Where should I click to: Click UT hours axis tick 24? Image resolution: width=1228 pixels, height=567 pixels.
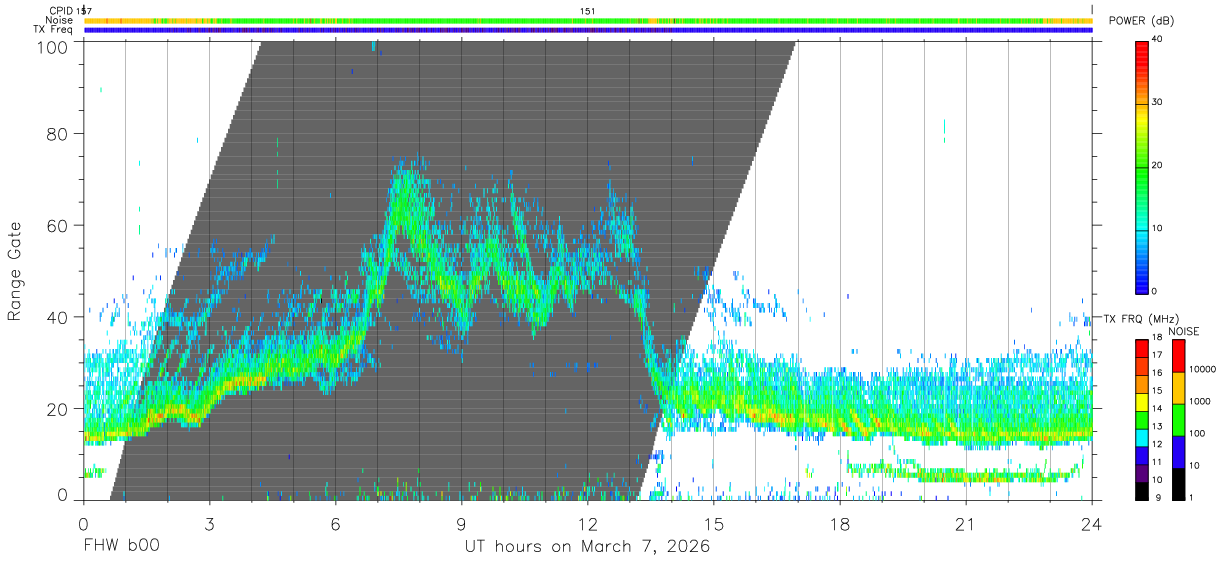pos(1092,523)
